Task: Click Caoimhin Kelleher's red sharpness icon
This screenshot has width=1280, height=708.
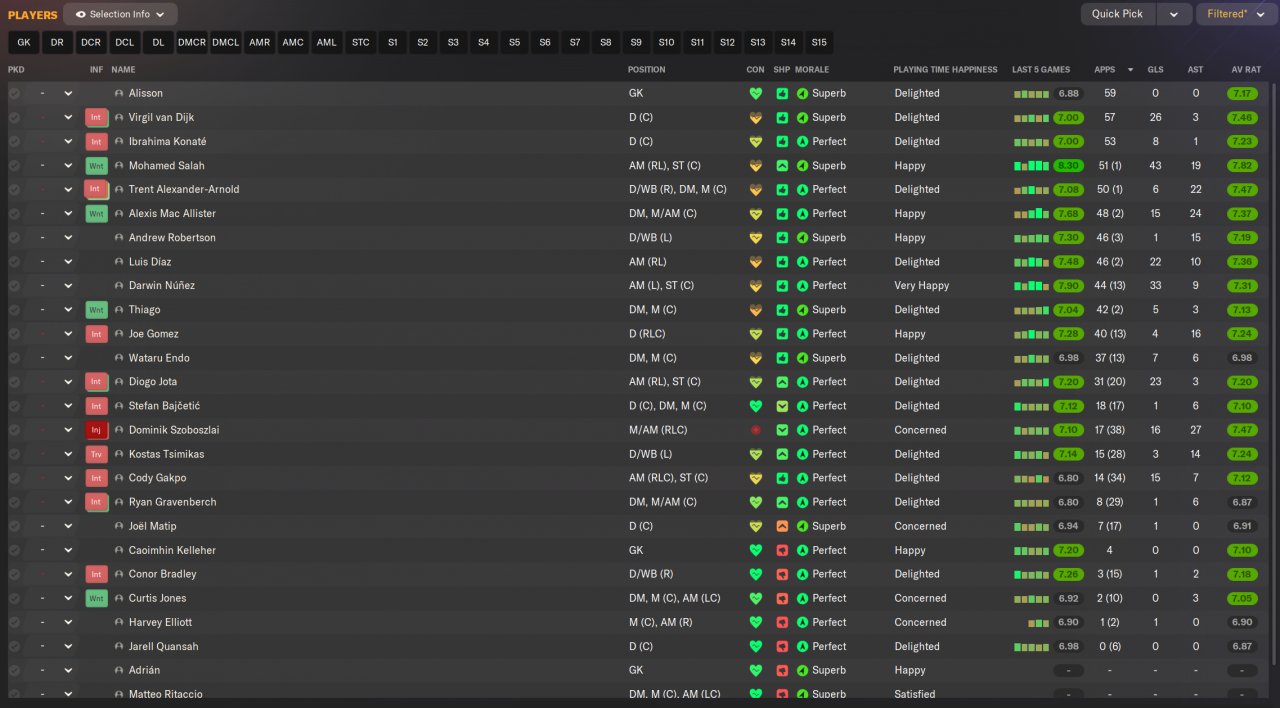Action: [782, 550]
